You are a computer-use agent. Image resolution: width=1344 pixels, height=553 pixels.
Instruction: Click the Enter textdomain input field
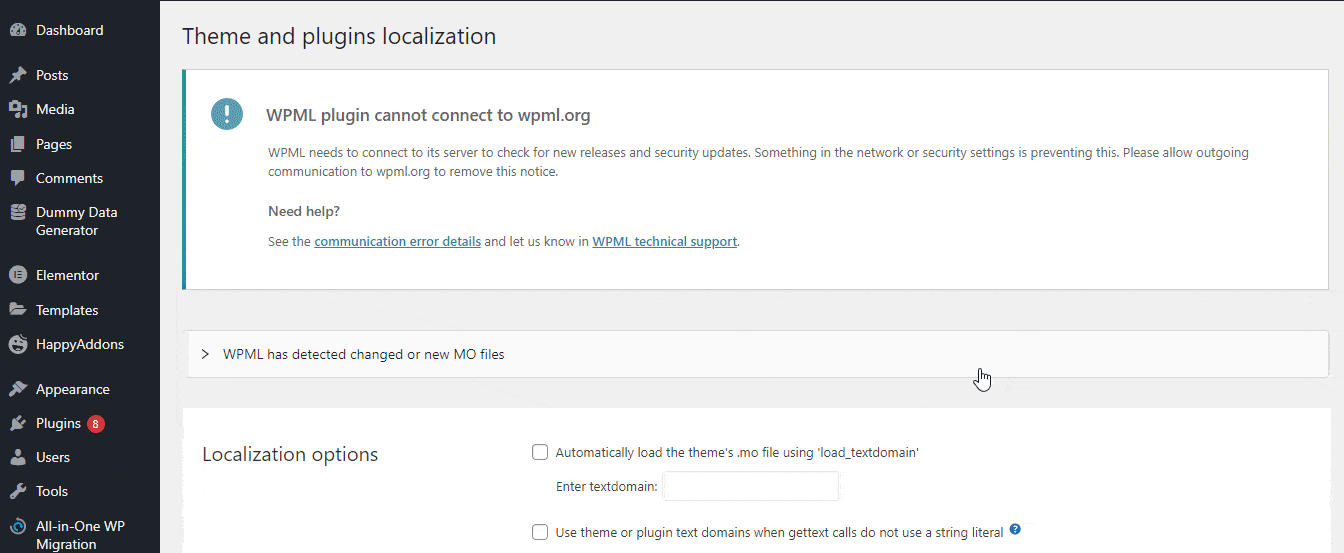pyautogui.click(x=751, y=487)
